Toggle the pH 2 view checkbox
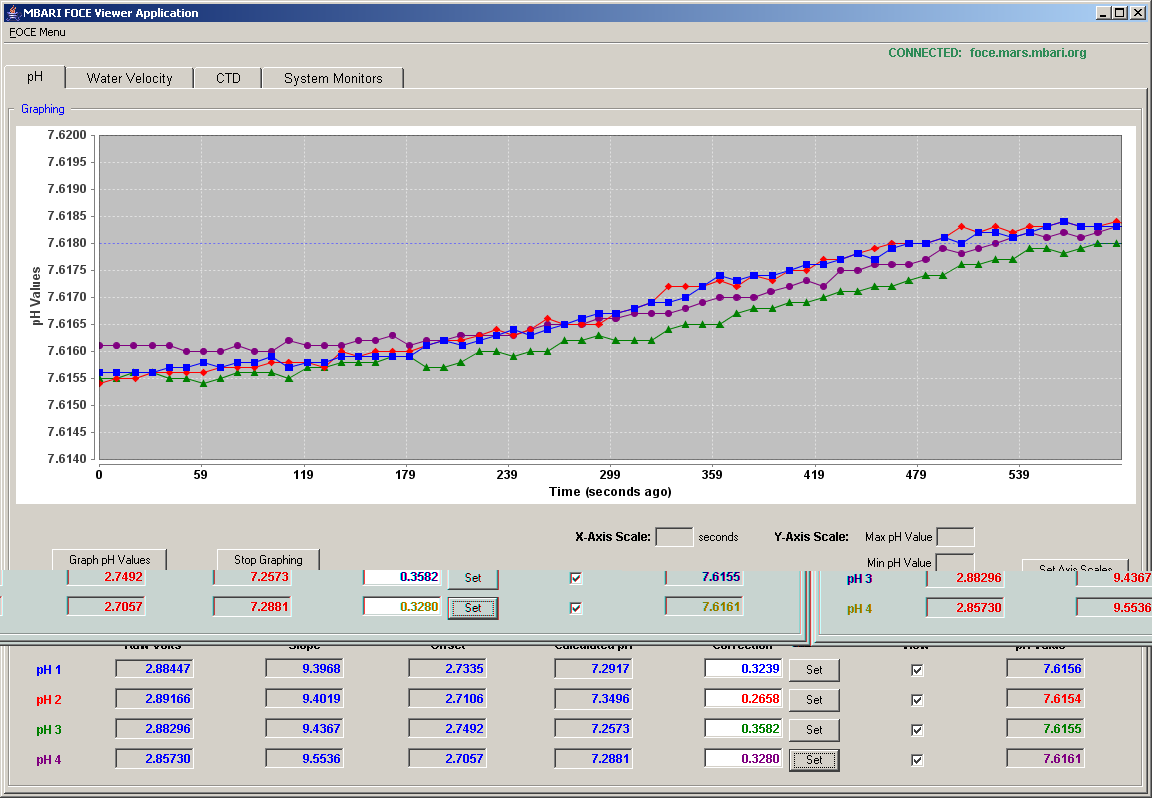The height and width of the screenshot is (798, 1152). click(917, 700)
